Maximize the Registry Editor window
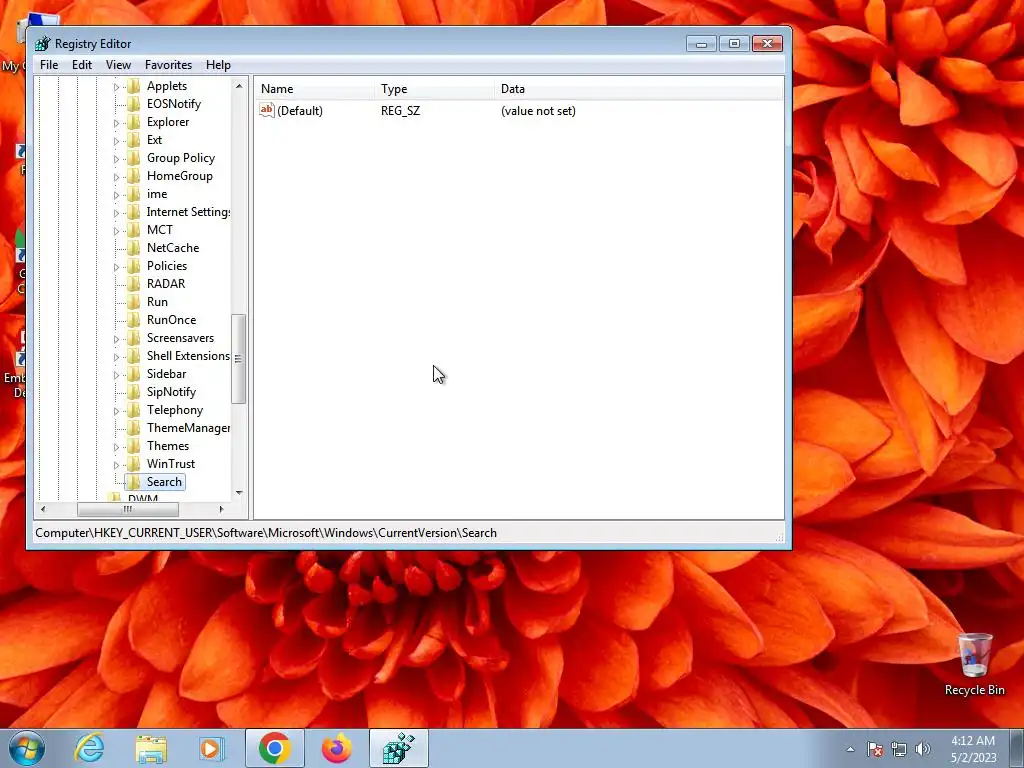 pos(734,44)
